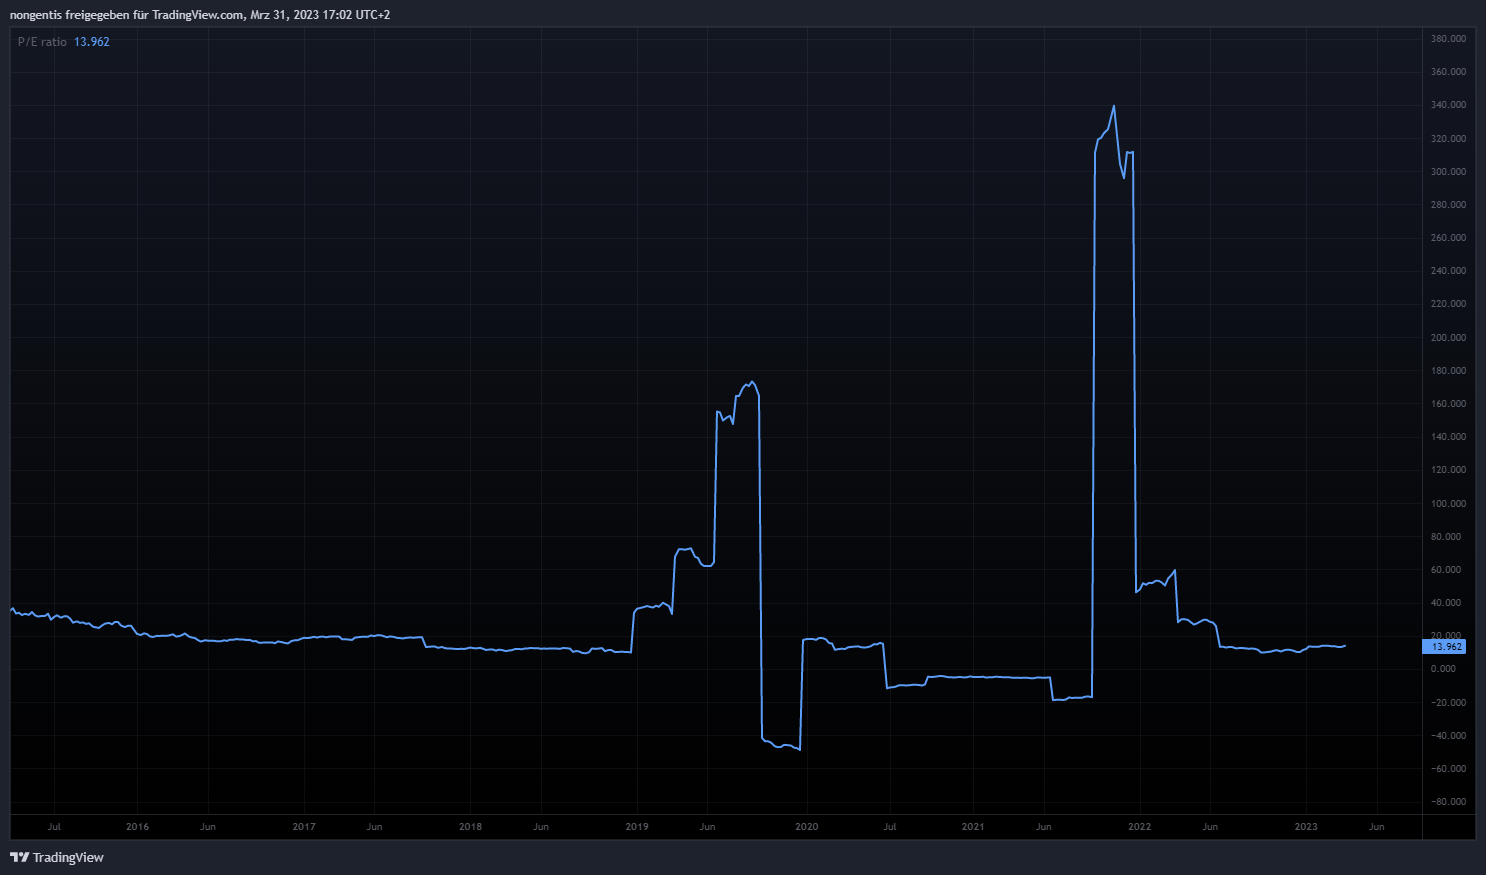Click the 200.000 price scale label
Screen dimensions: 1486x875
1448,338
